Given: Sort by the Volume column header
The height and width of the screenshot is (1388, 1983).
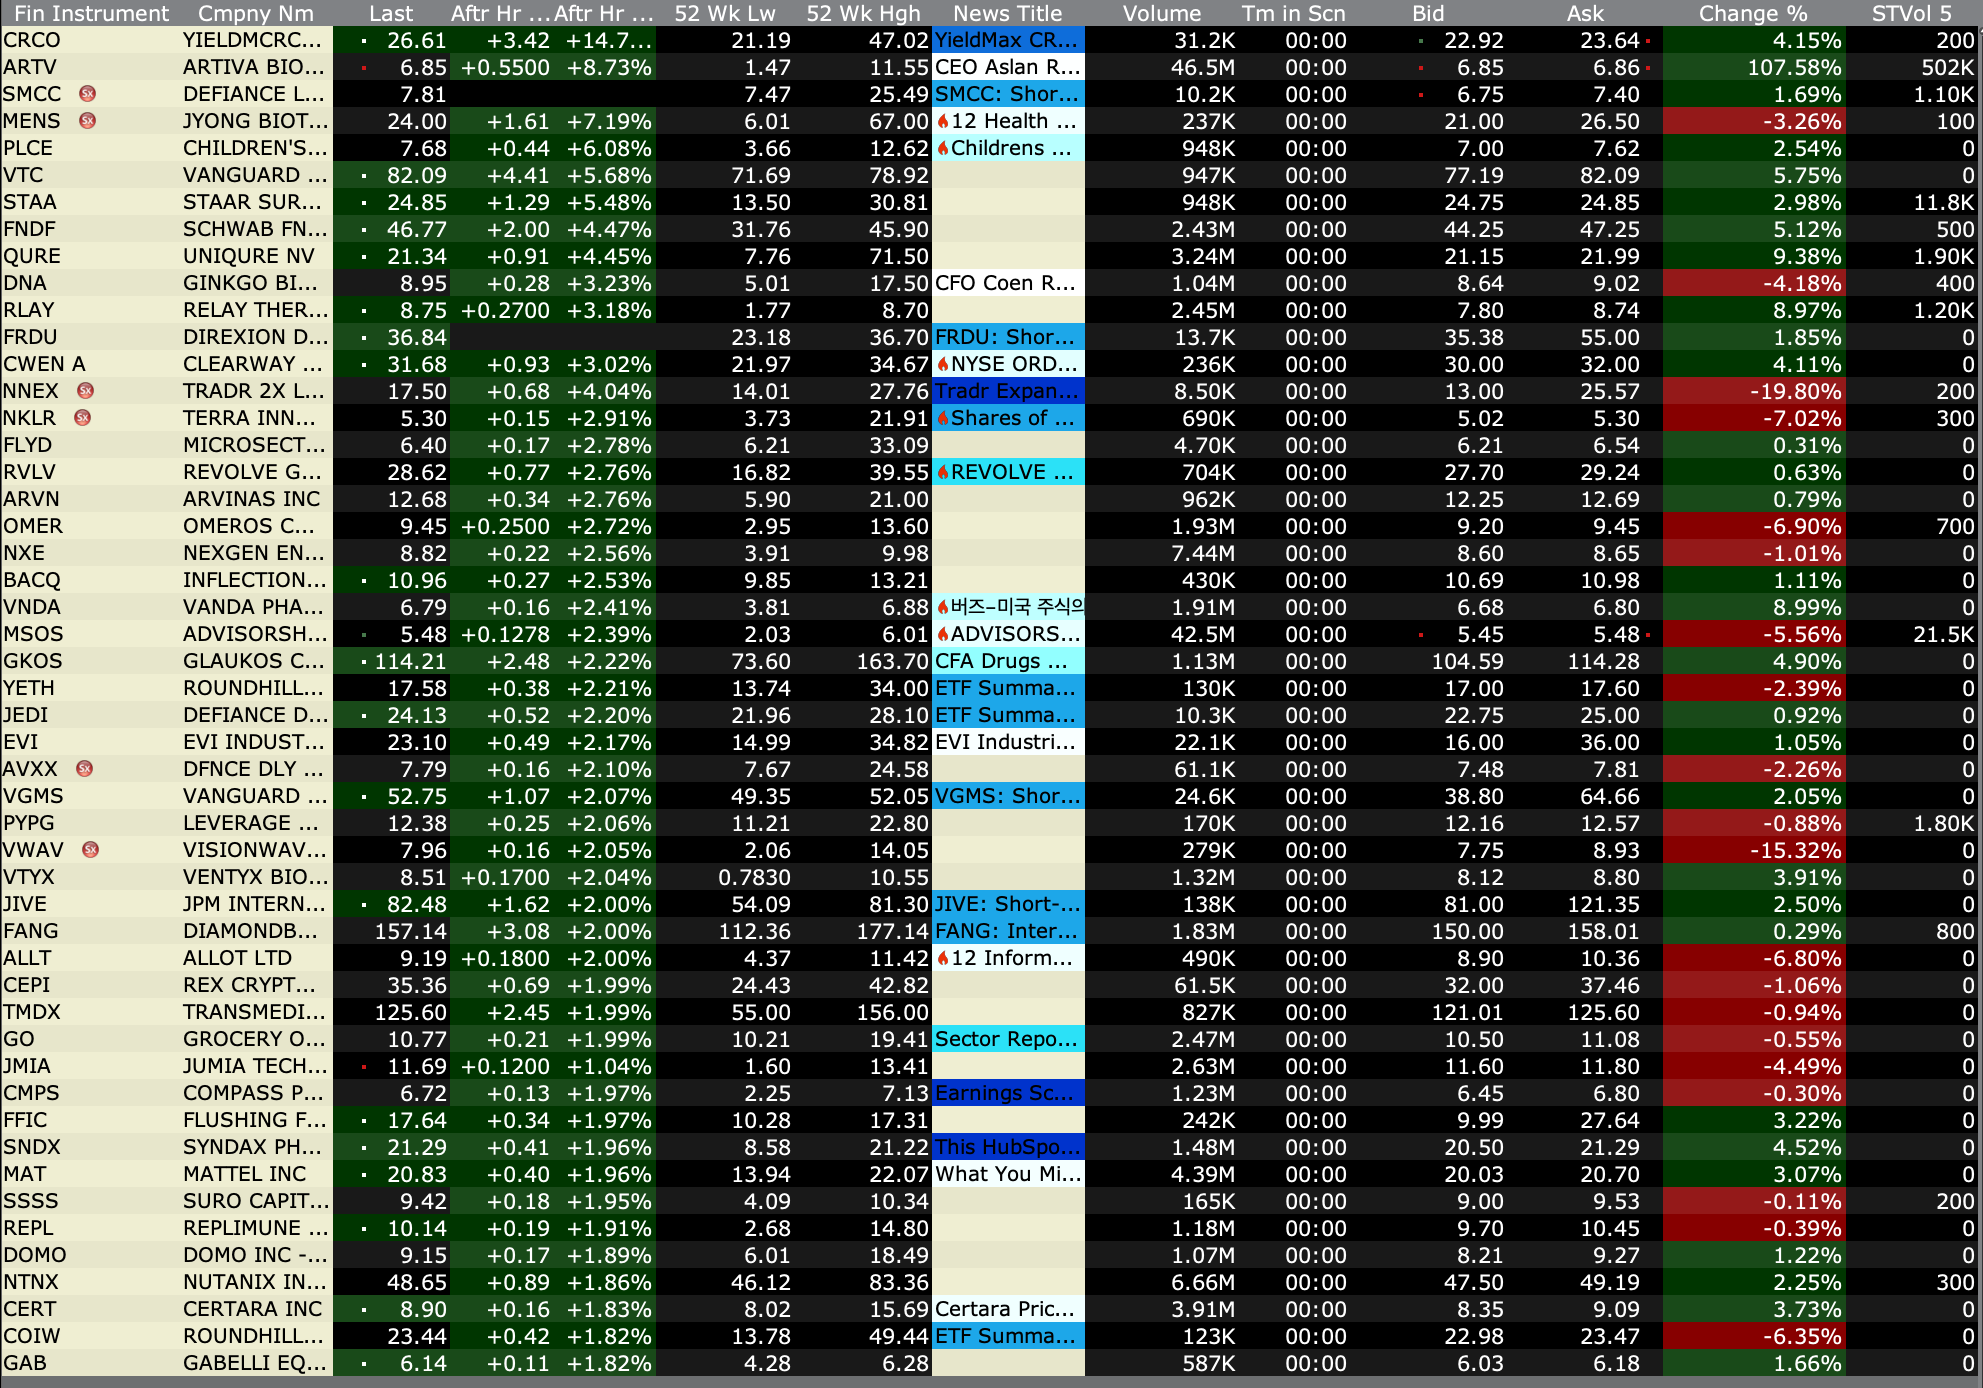Looking at the screenshot, I should (1161, 13).
